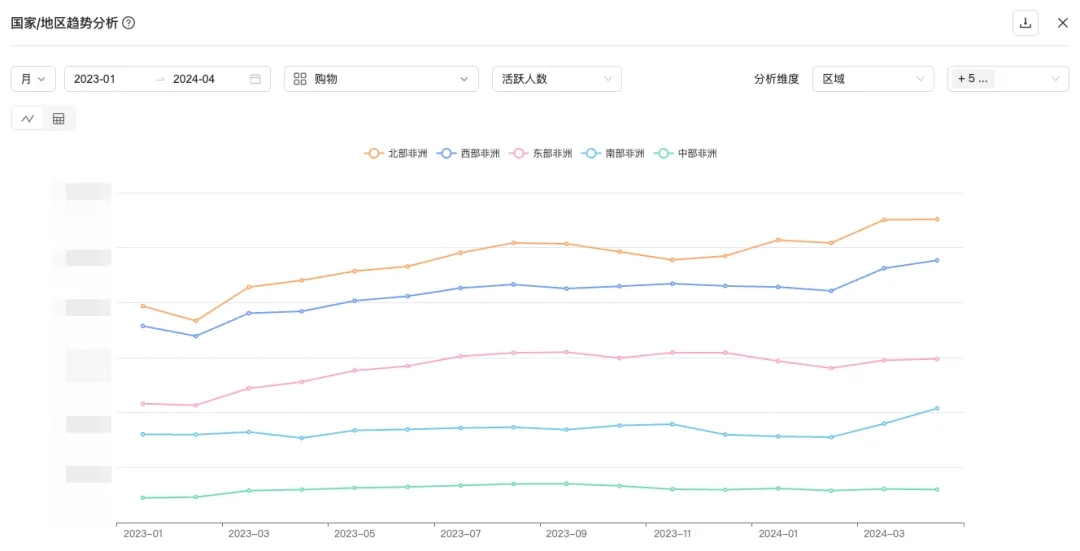Toggle 北部非洲 series in legend
This screenshot has height=551, width=1080.
coord(396,153)
